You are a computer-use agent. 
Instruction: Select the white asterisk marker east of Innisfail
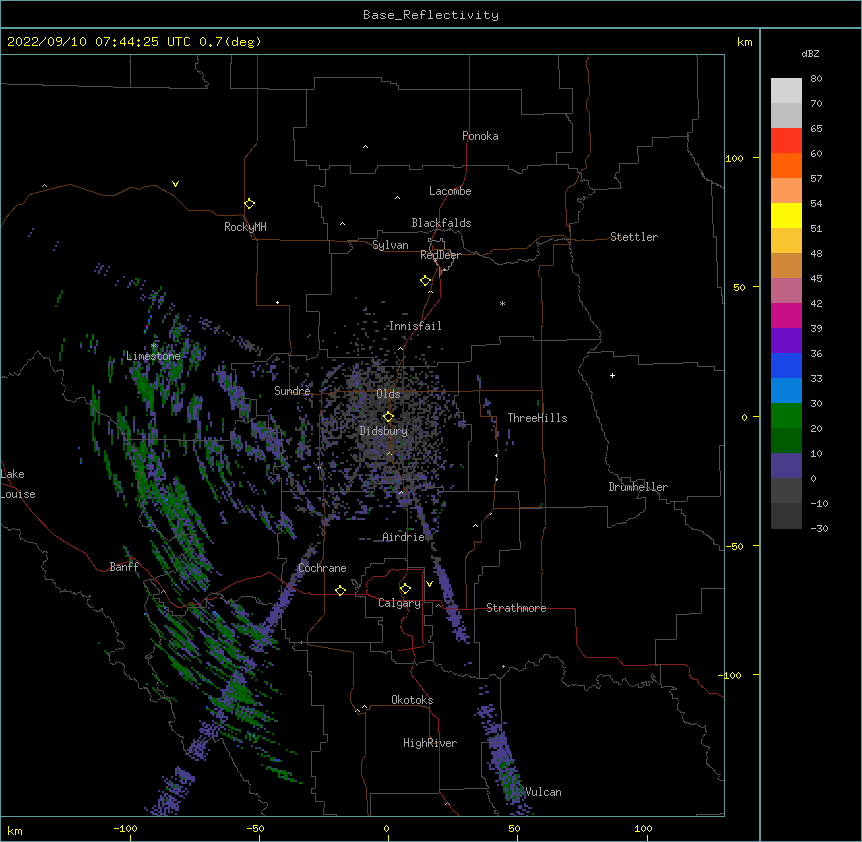[502, 303]
